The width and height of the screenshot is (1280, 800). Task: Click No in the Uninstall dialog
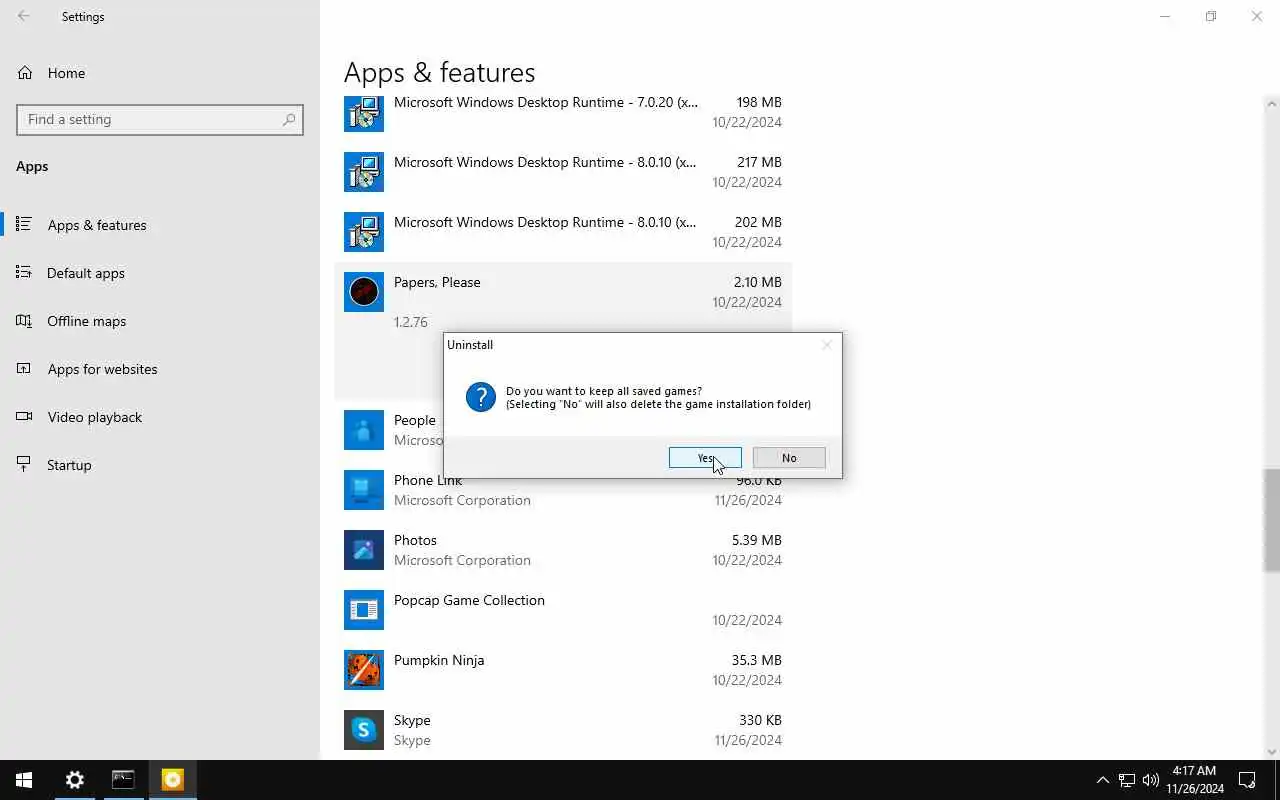(x=789, y=458)
